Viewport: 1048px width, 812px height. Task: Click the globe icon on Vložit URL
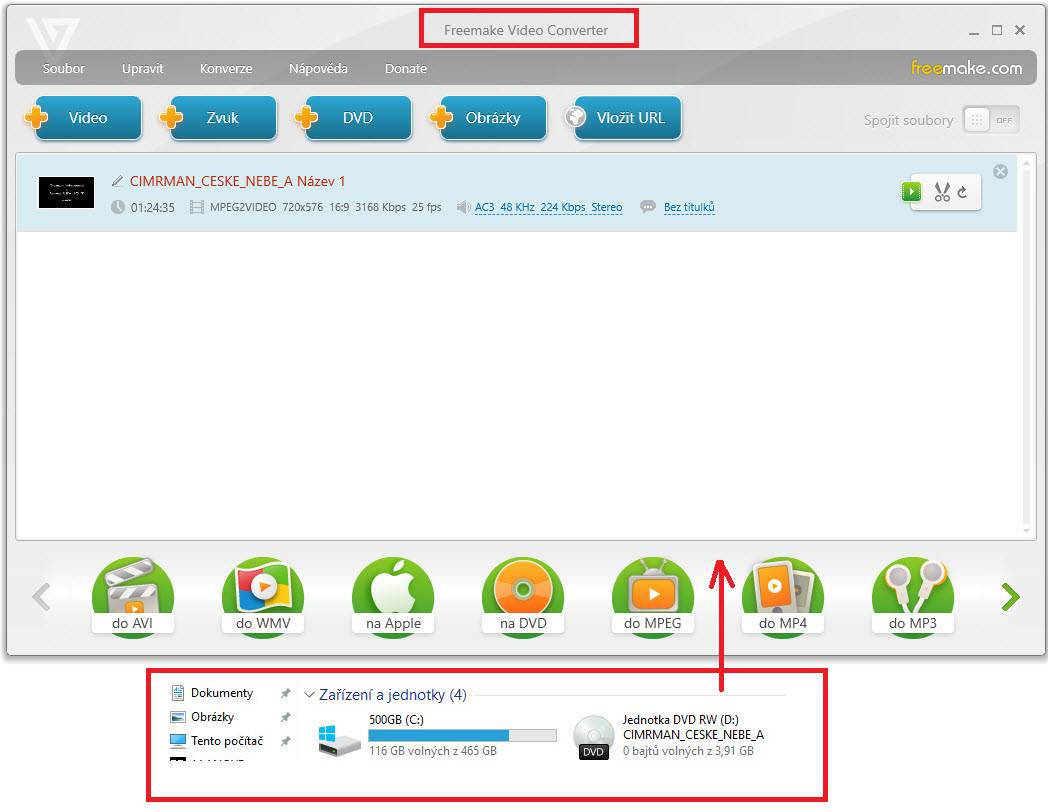(575, 117)
